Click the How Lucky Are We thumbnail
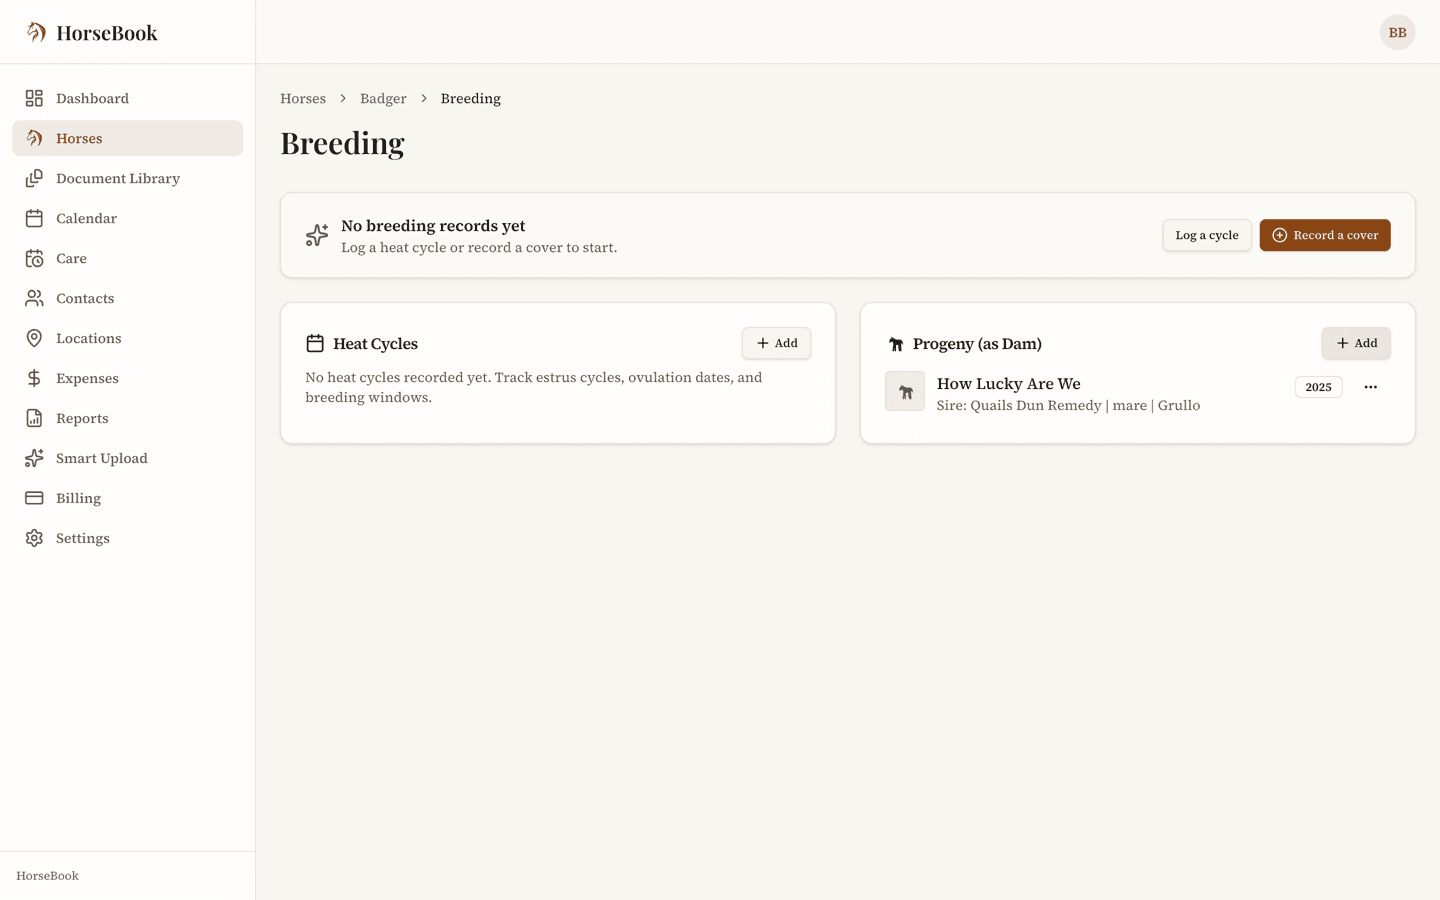The image size is (1440, 900). tap(905, 391)
